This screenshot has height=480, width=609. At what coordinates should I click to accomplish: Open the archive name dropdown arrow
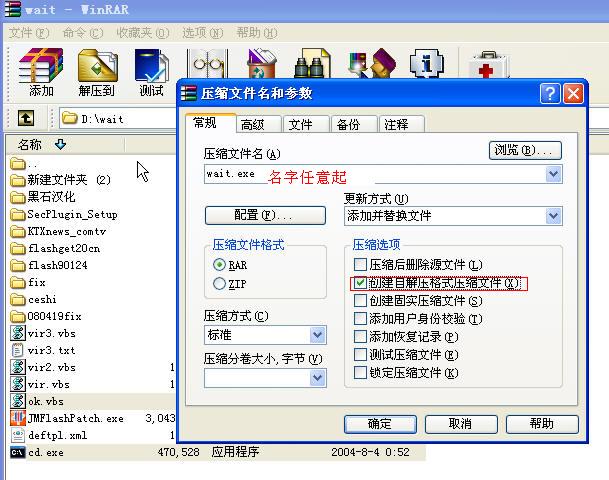click(553, 174)
